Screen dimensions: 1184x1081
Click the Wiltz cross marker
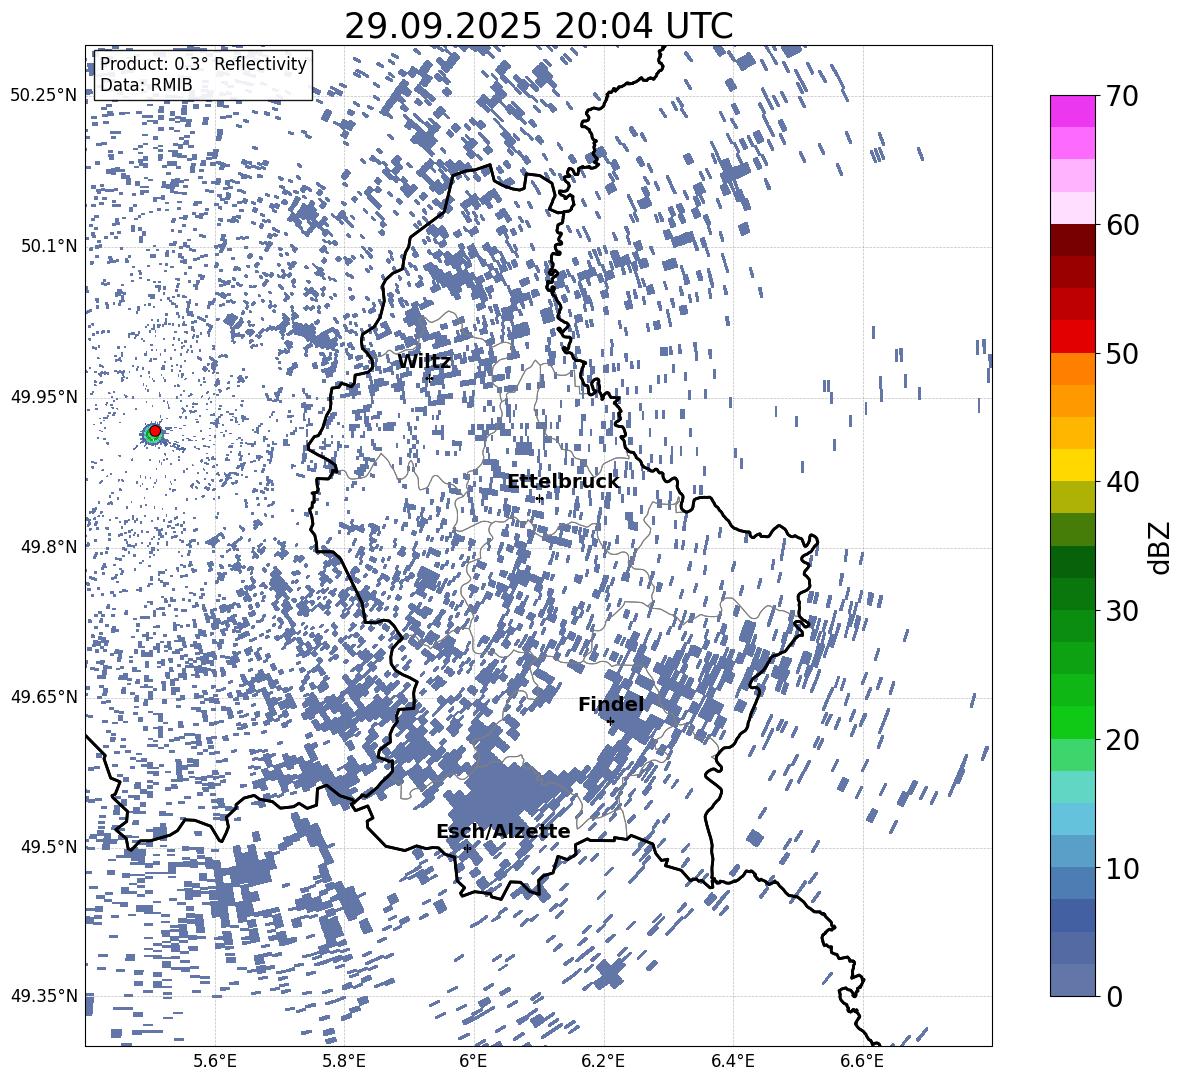point(429,378)
